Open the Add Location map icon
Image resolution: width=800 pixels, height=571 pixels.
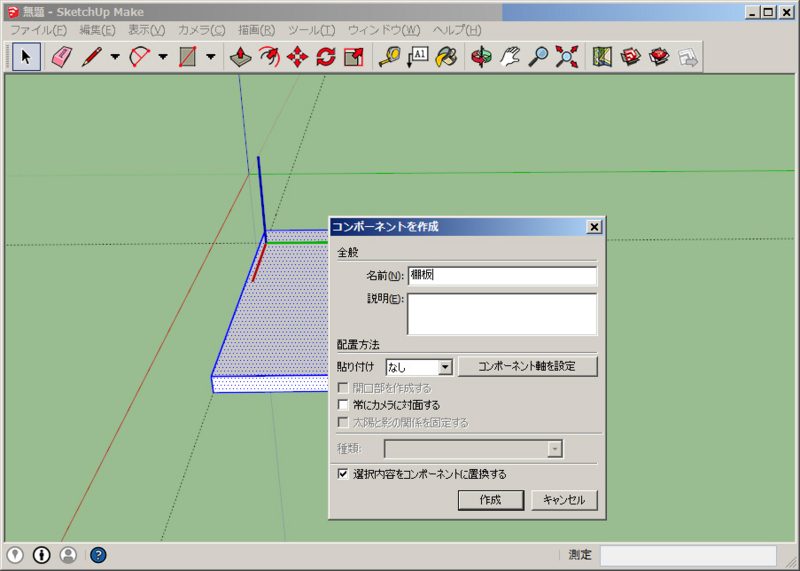click(603, 57)
